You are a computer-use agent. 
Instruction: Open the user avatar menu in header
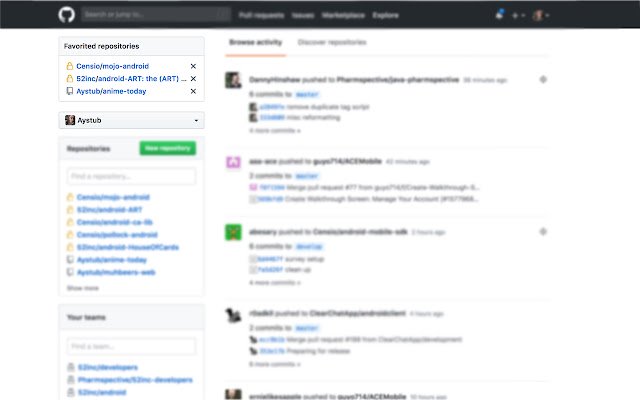tap(541, 16)
